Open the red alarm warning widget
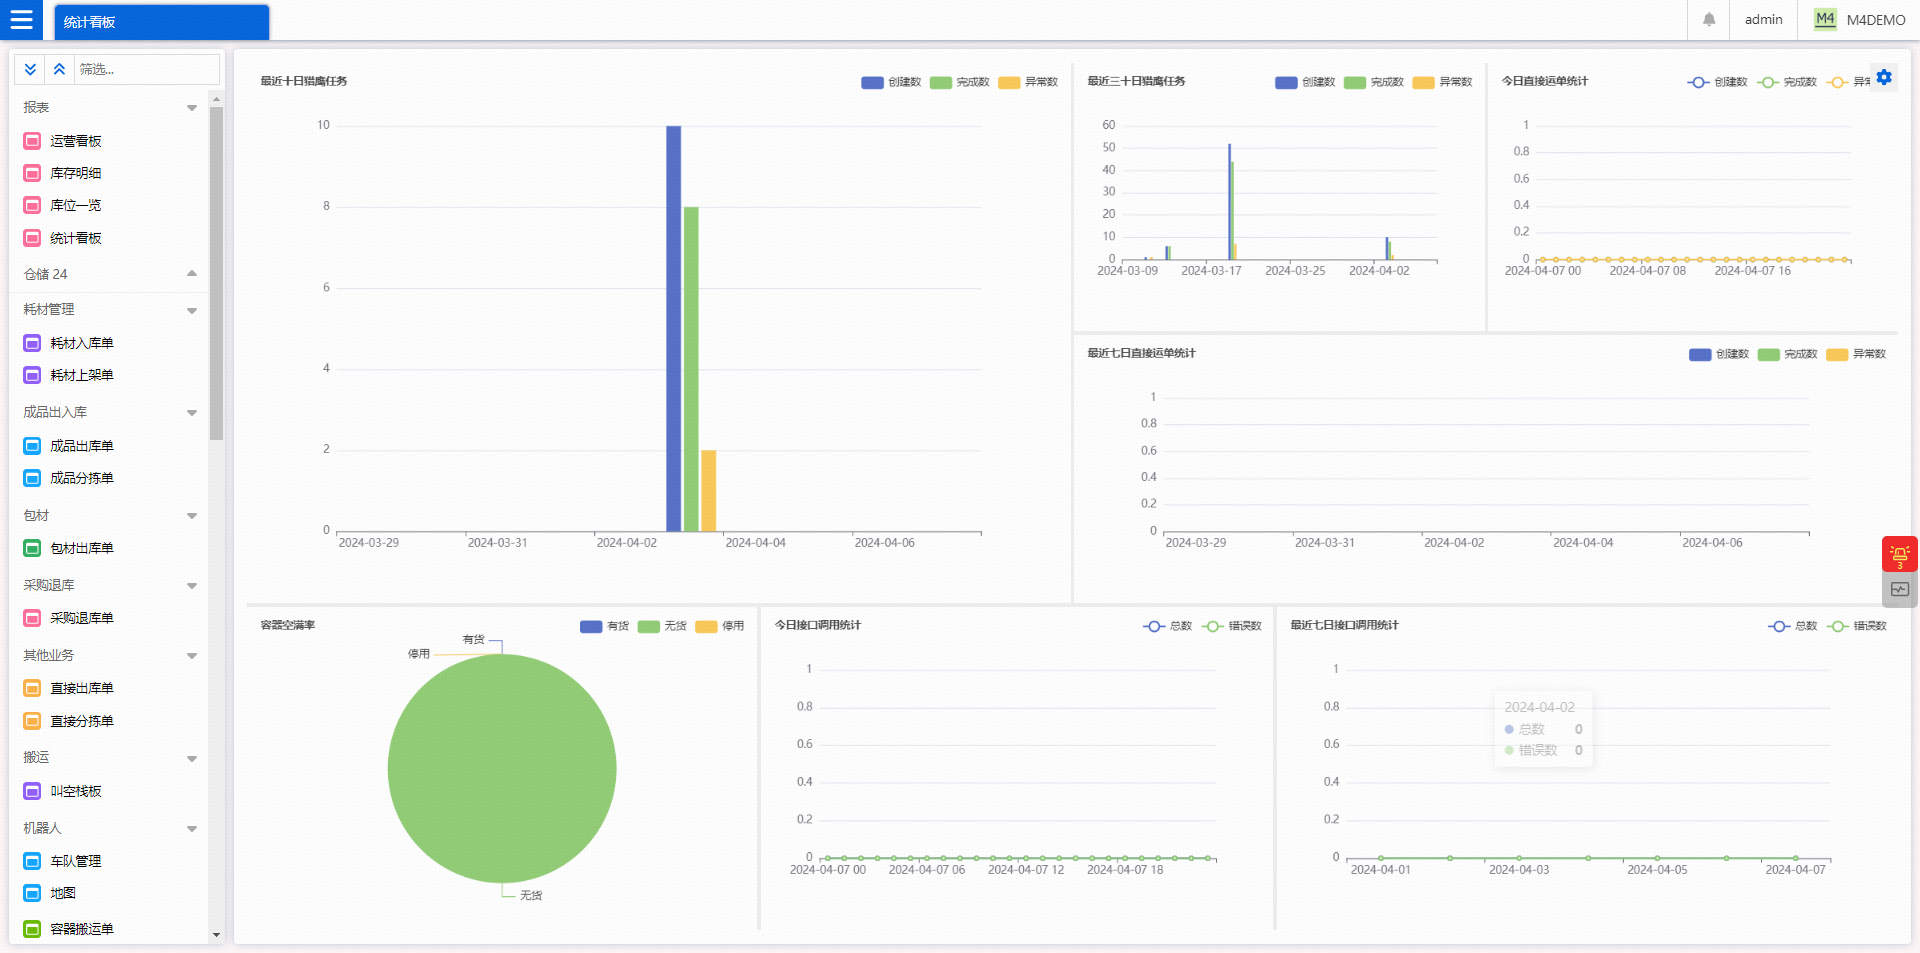Image resolution: width=1920 pixels, height=953 pixels. (x=1899, y=554)
